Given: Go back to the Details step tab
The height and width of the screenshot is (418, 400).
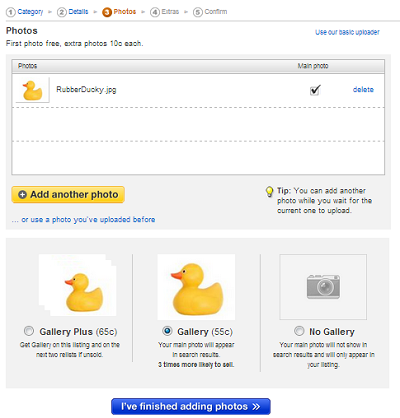Looking at the screenshot, I should (x=78, y=12).
